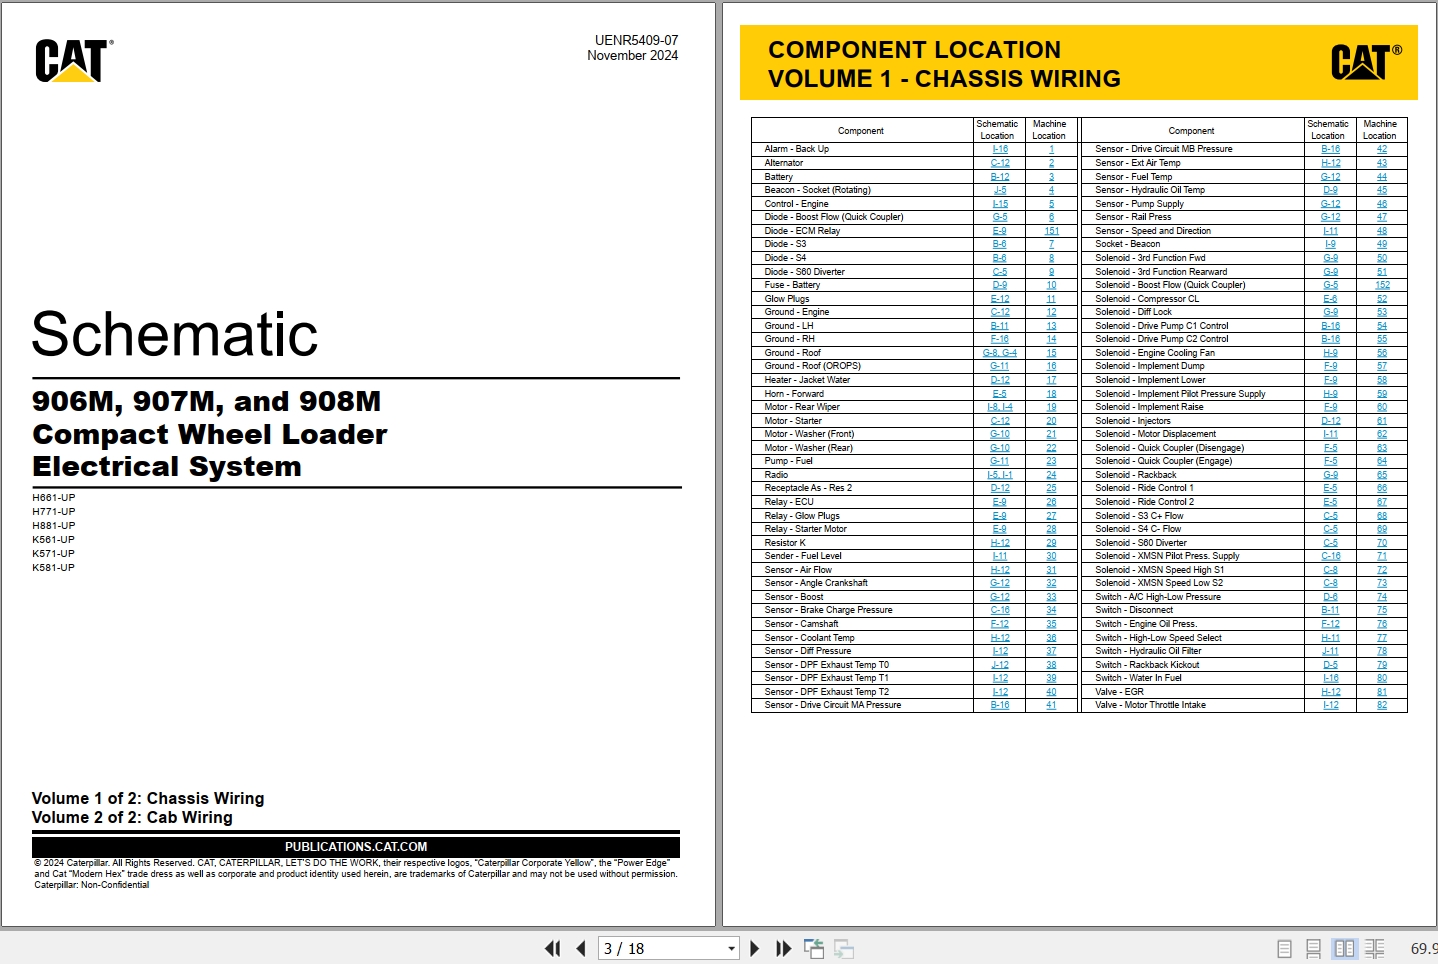1438x964 pixels.
Task: Open schematic location E-12 for Glow Plugs
Action: coord(1000,299)
